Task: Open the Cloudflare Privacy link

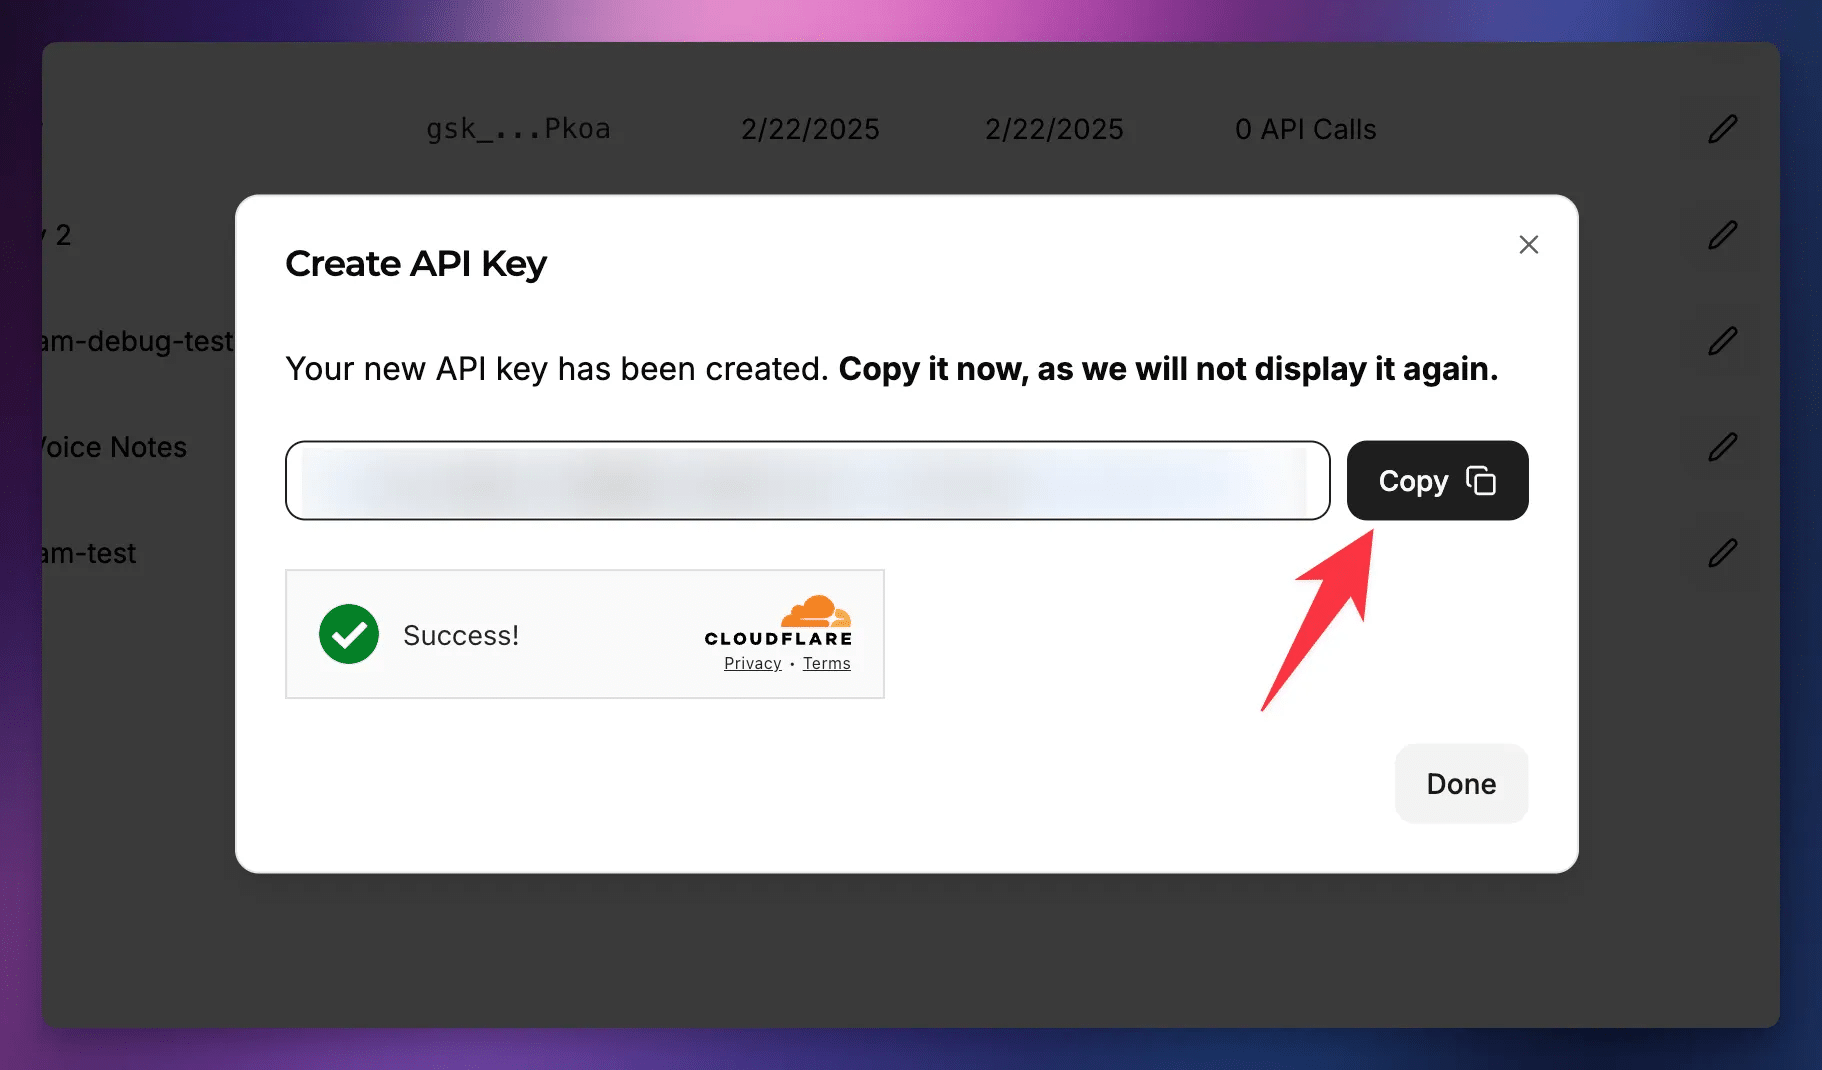Action: [752, 664]
